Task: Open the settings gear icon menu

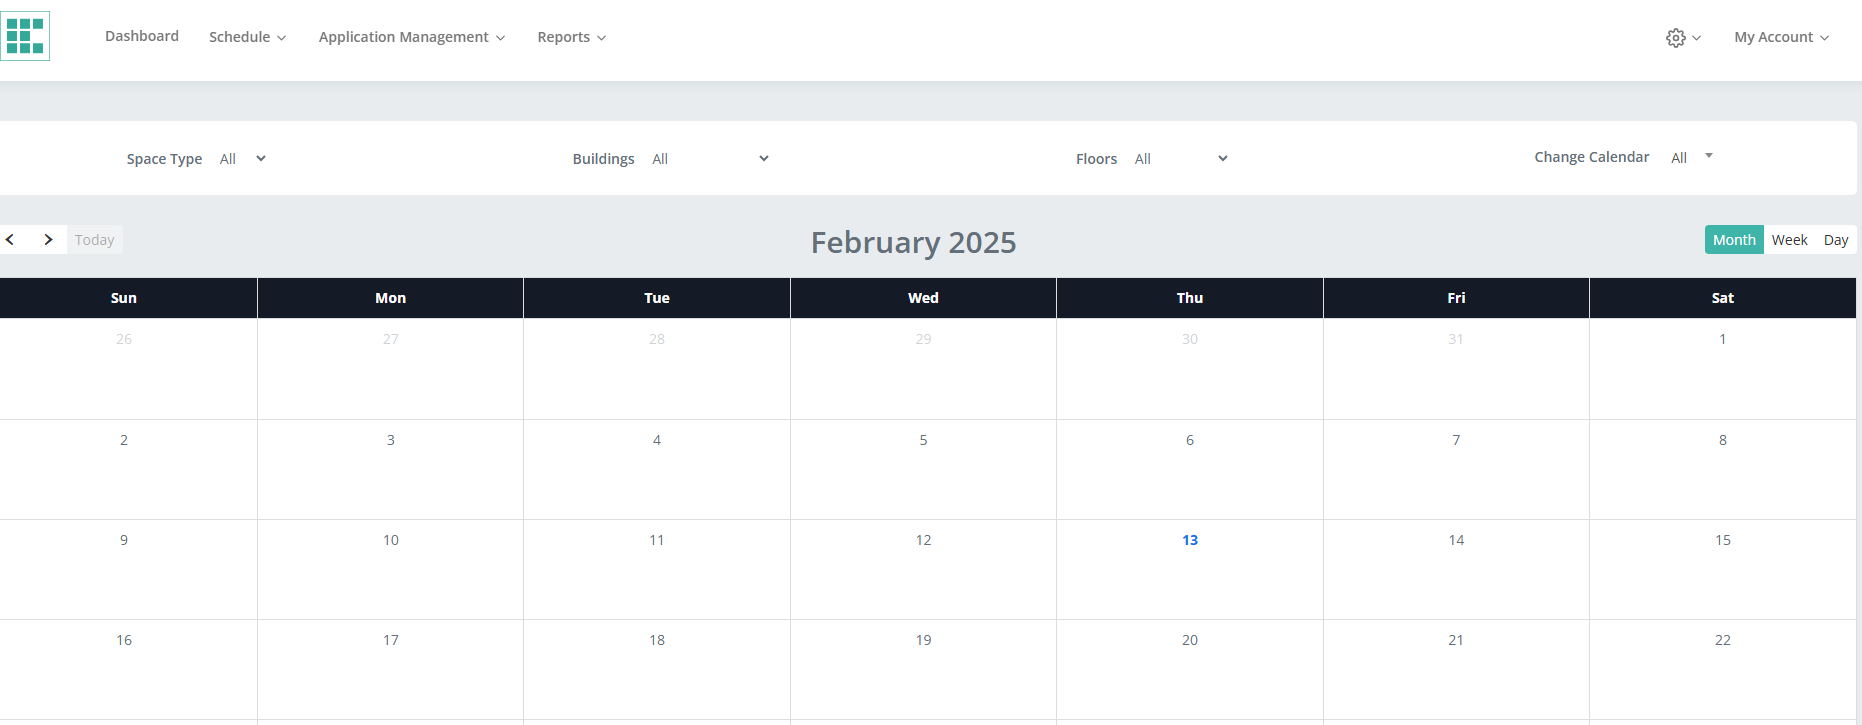Action: coord(1682,38)
